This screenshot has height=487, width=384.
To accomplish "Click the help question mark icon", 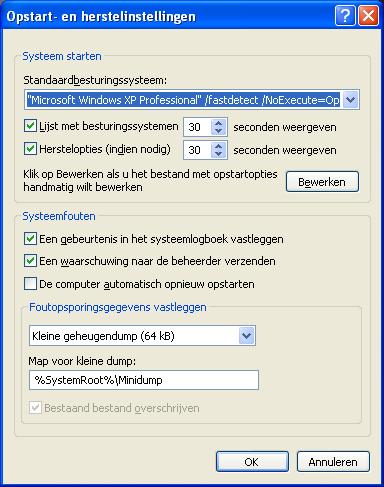I will click(x=345, y=15).
